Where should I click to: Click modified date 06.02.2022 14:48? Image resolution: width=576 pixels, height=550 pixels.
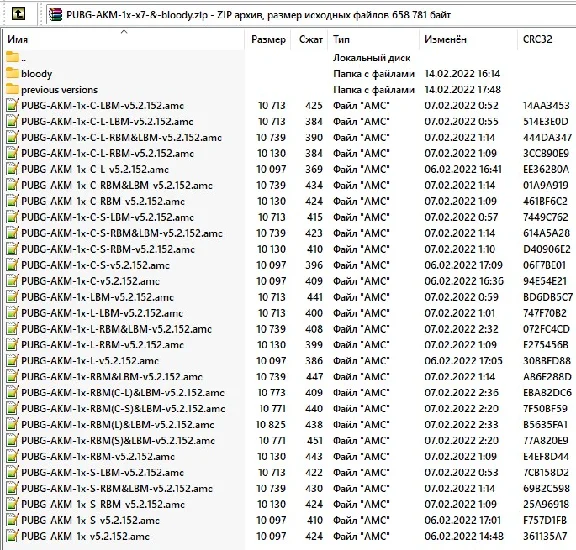tap(464, 536)
